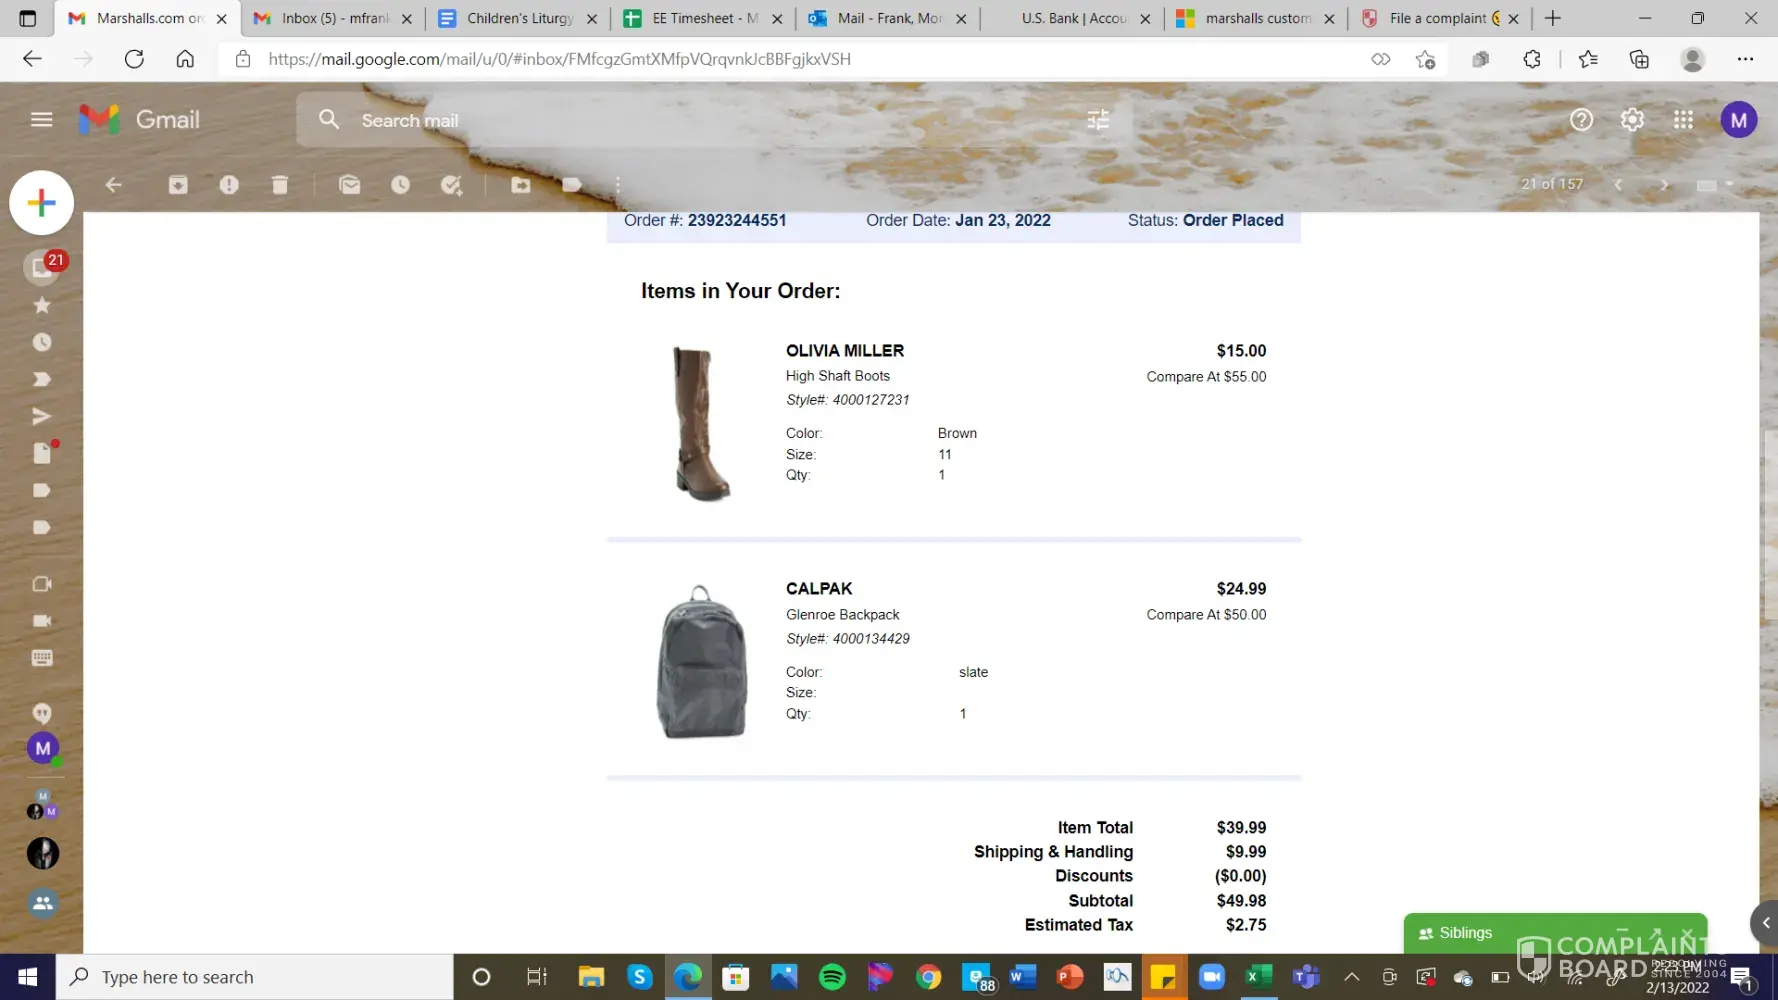Open the Labels icon in toolbar
The image size is (1778, 1000).
(x=572, y=185)
